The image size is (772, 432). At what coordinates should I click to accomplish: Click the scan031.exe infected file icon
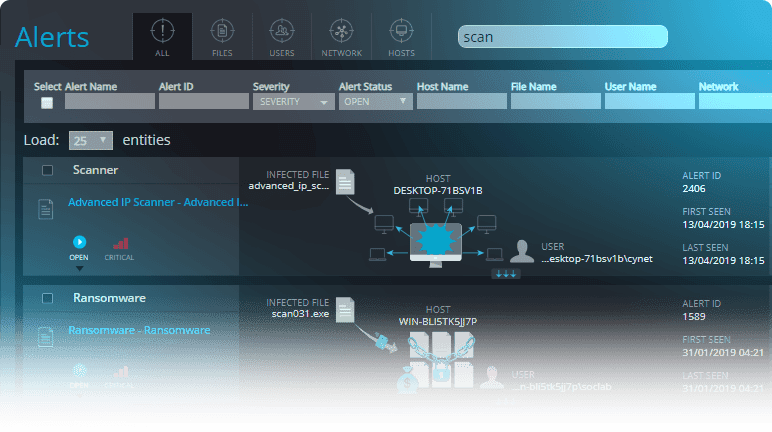pos(345,309)
